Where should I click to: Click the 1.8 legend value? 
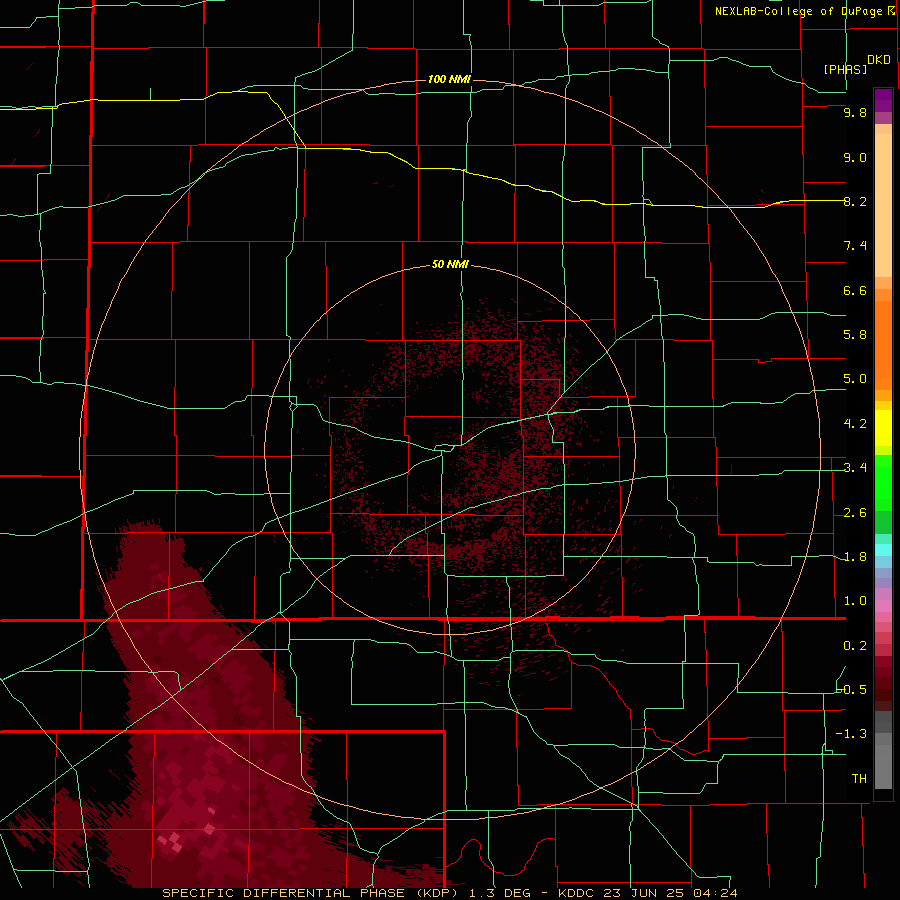point(855,557)
